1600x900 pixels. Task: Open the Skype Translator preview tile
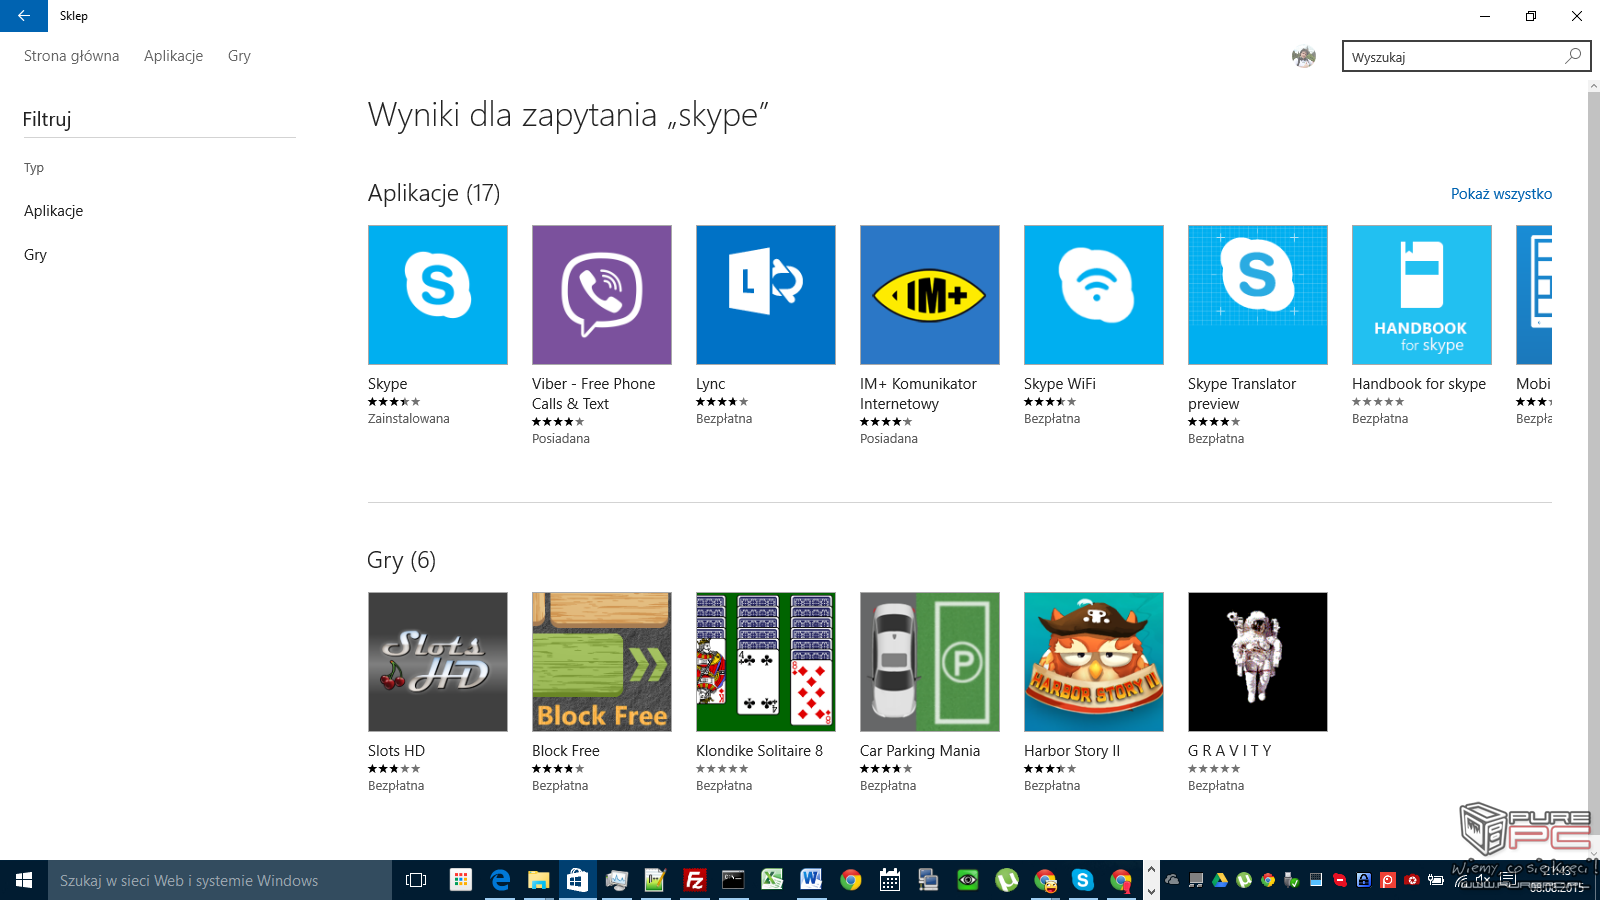coord(1258,295)
